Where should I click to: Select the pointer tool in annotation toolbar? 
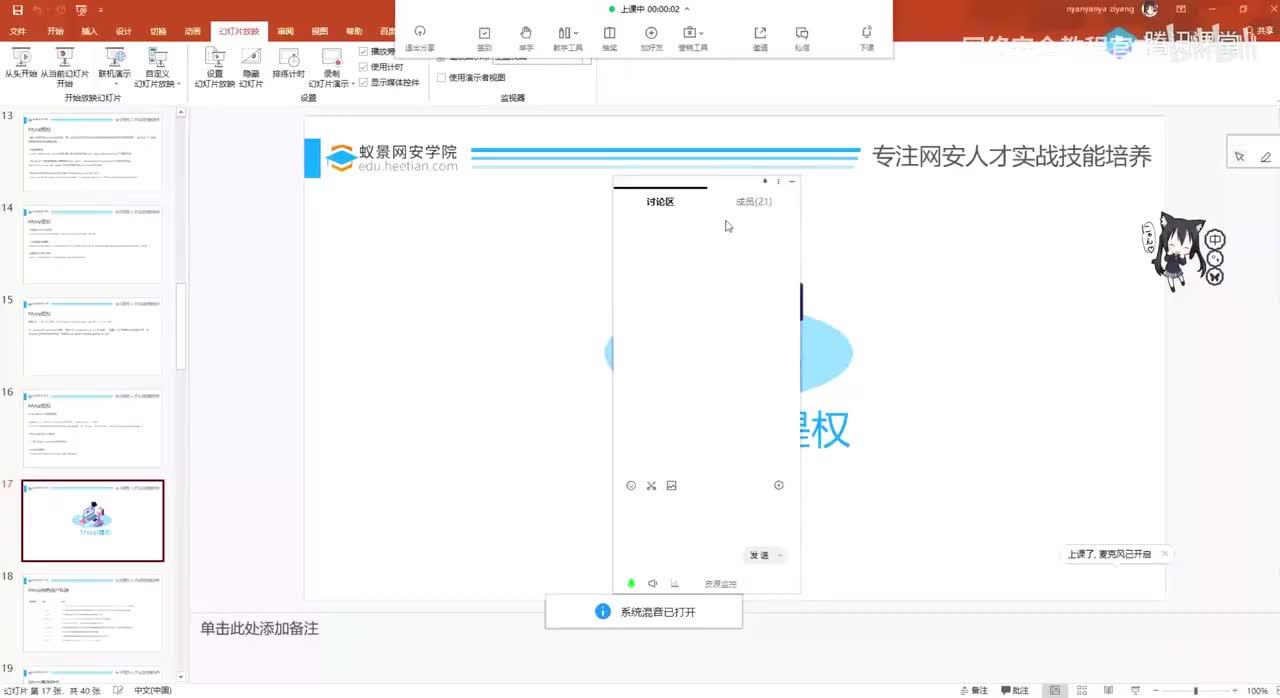coord(1240,157)
